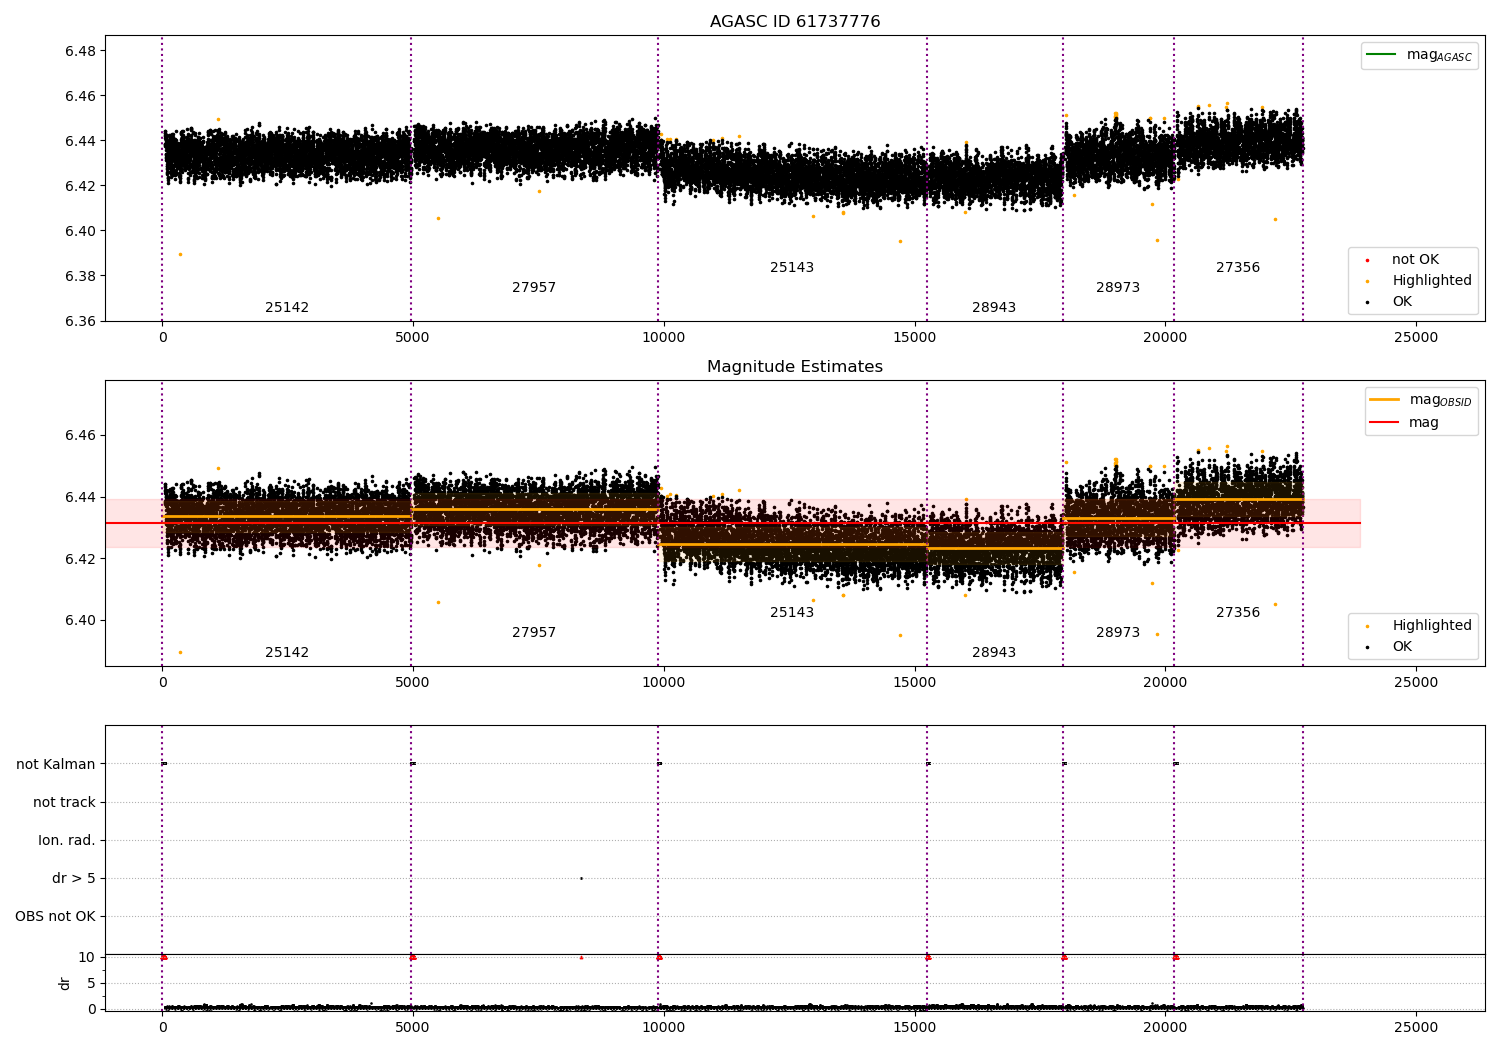The width and height of the screenshot is (1500, 1050).
Task: Click obsid label 25143 in the AGASC ID plot
Action: (x=792, y=268)
